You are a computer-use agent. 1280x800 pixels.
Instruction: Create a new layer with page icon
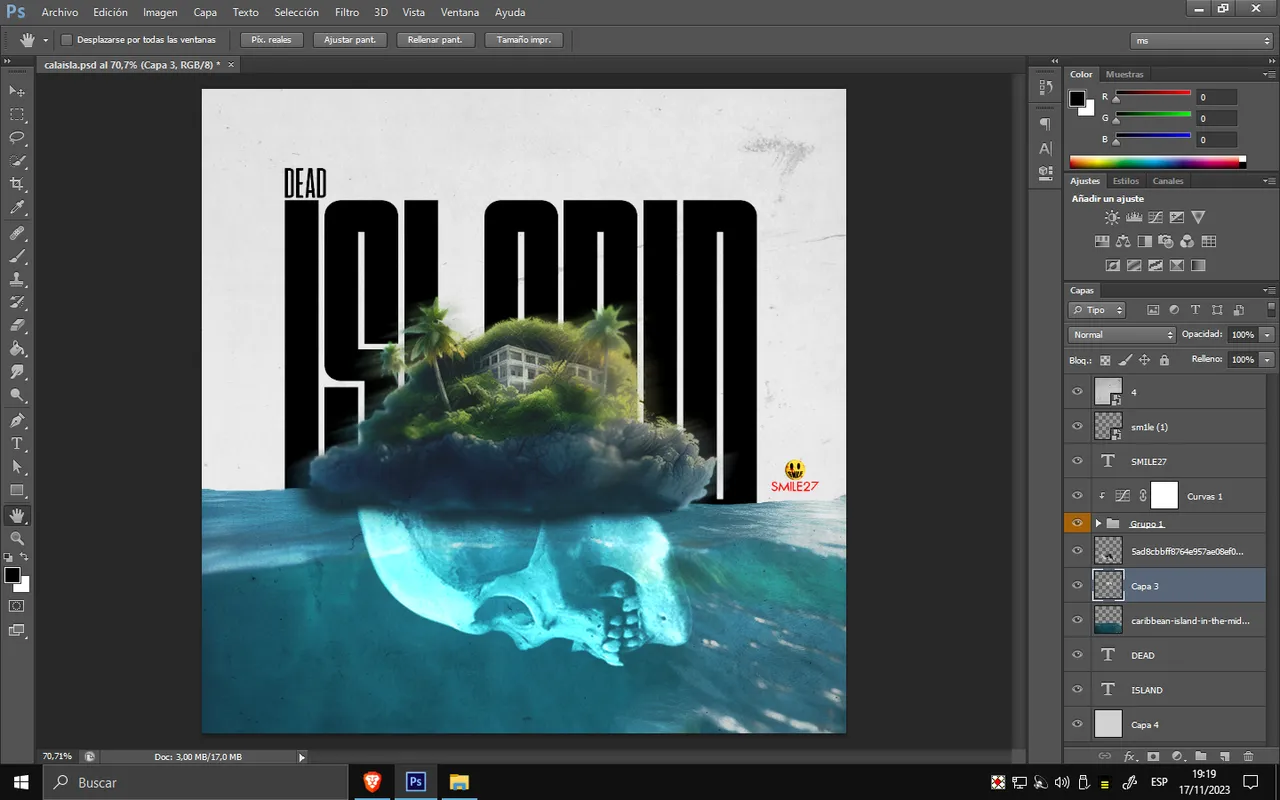pyautogui.click(x=1224, y=757)
